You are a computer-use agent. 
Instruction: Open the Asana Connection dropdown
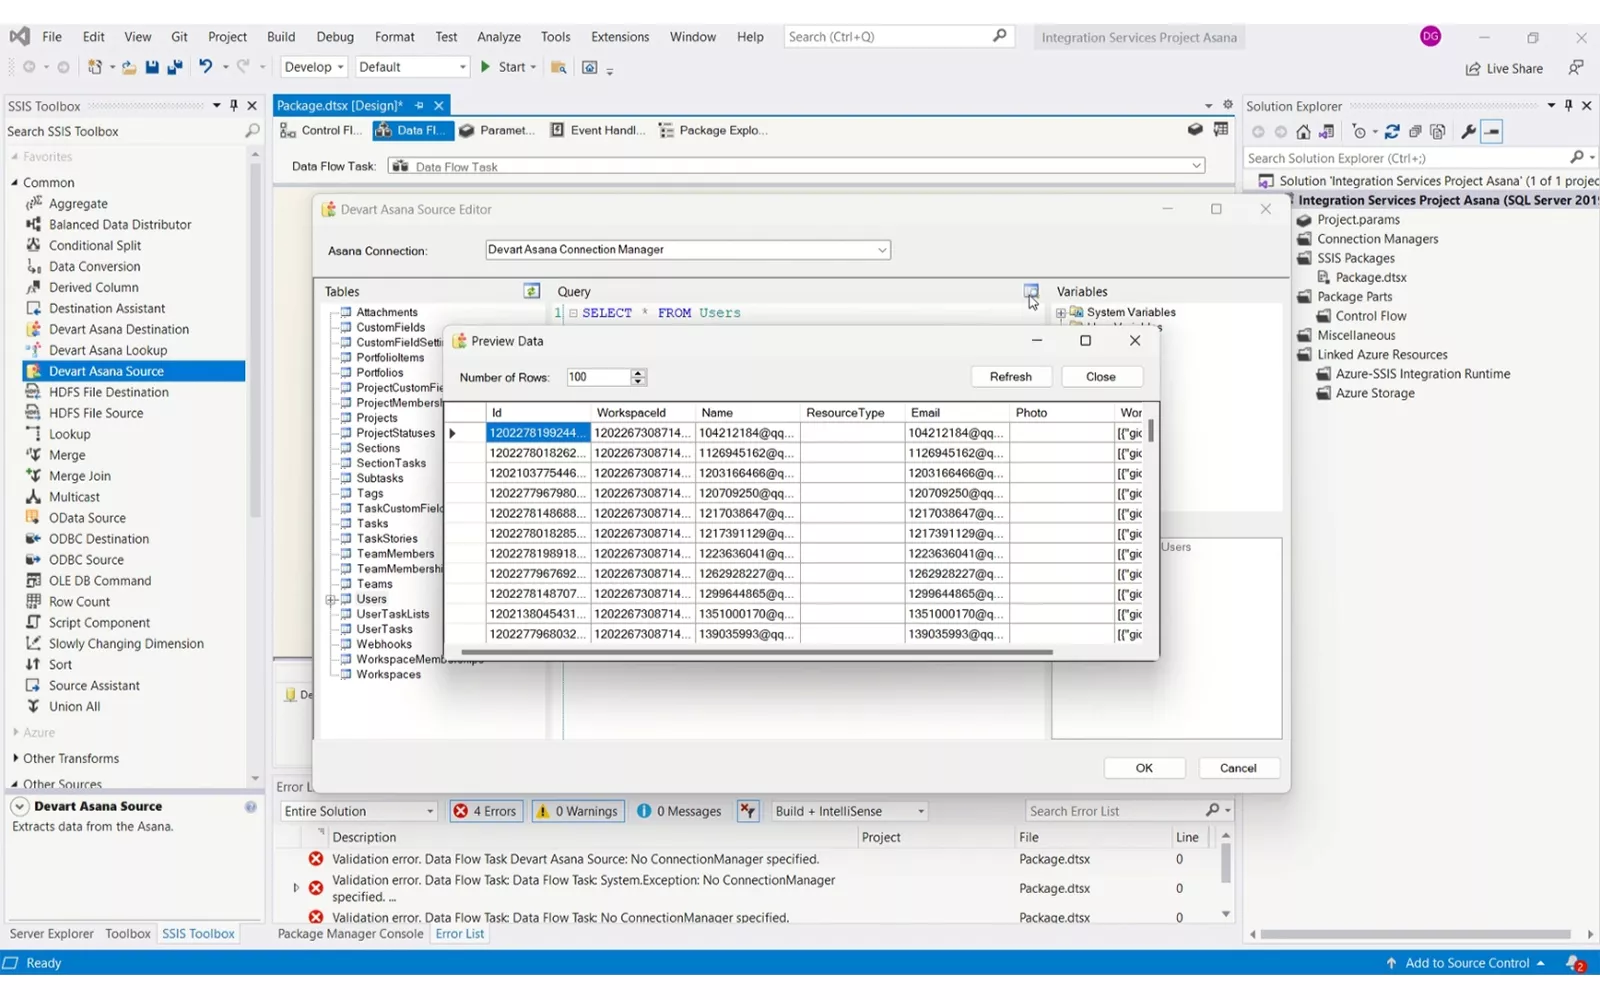[881, 250]
